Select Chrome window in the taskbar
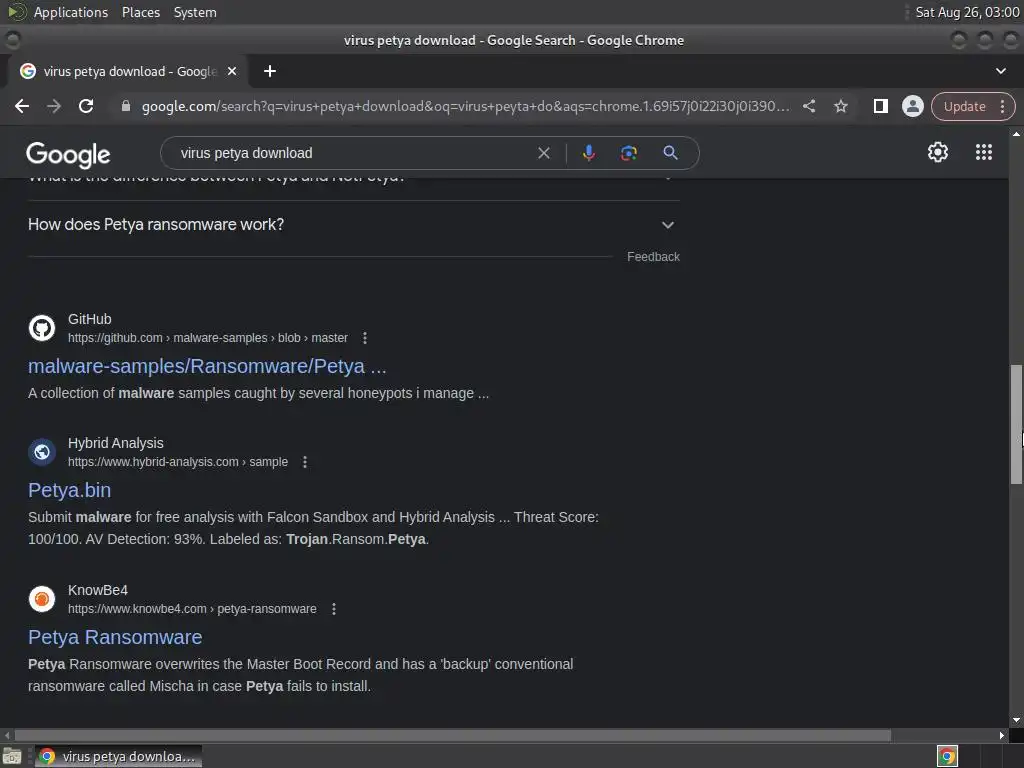This screenshot has width=1024, height=768. [118, 757]
